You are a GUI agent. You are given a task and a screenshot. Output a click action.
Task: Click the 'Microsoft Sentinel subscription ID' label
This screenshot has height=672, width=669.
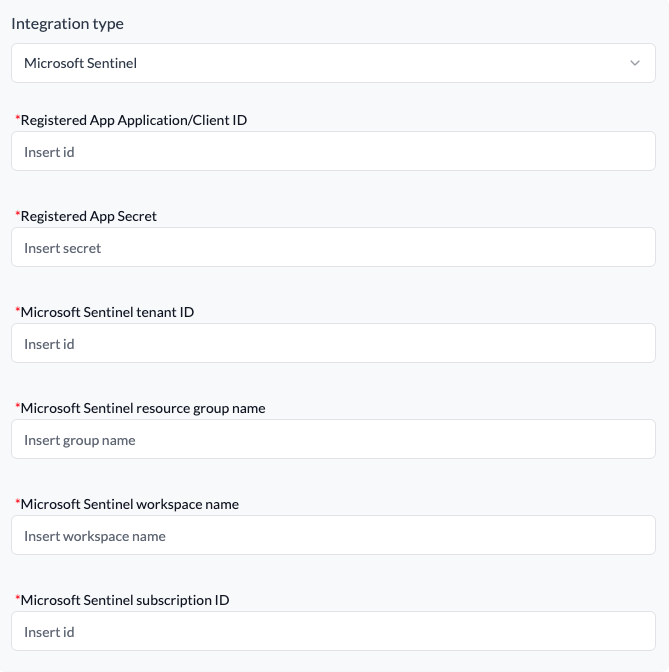(x=125, y=600)
